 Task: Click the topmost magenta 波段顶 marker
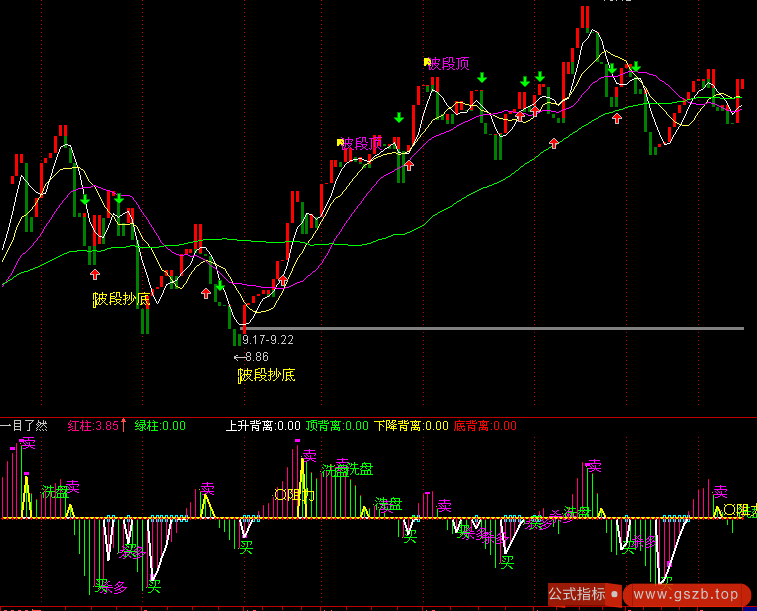tap(449, 64)
